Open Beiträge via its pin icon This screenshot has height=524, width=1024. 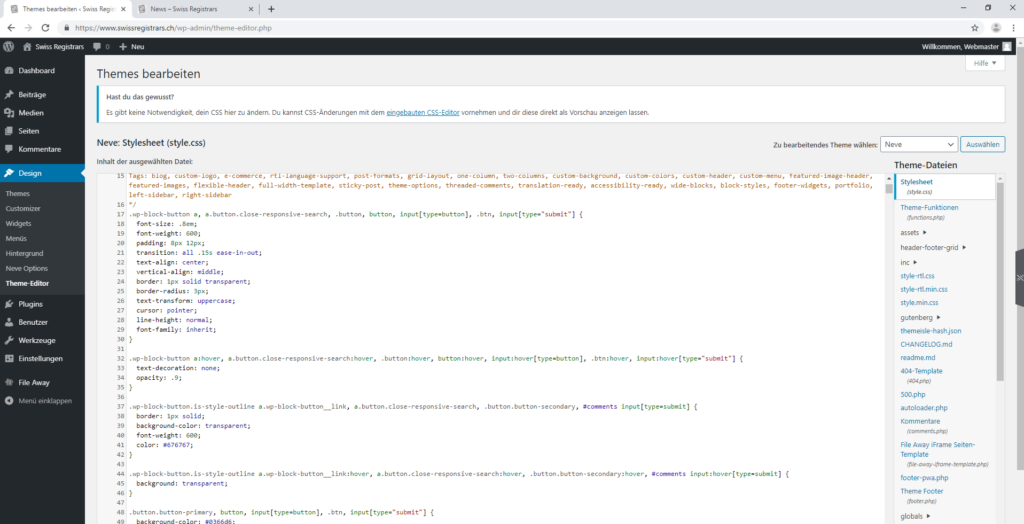pyautogui.click(x=9, y=94)
